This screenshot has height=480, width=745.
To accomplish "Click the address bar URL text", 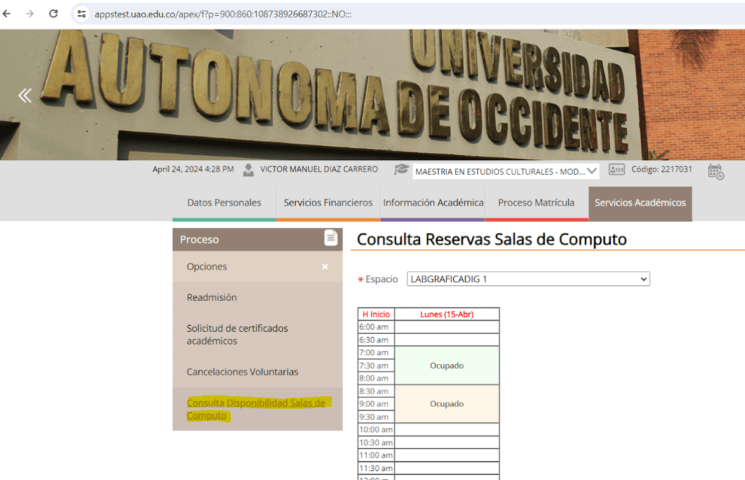I will click(x=223, y=14).
